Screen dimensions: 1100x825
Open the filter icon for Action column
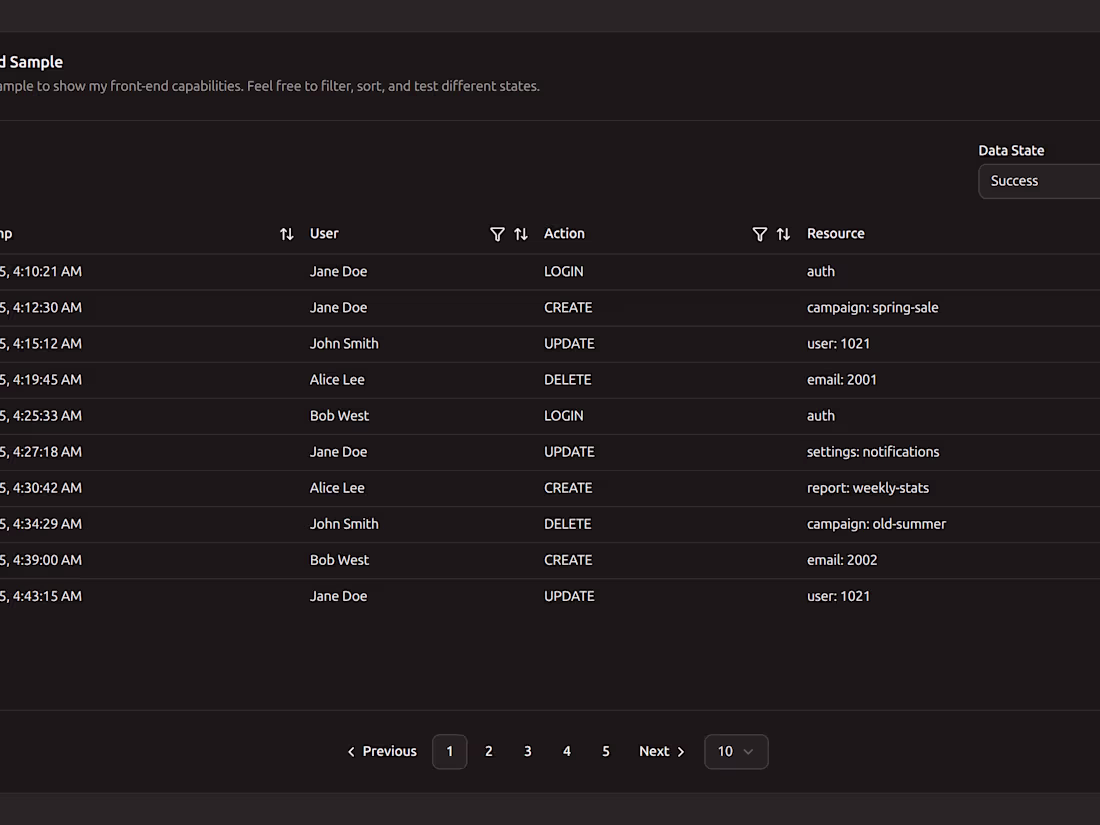[759, 233]
